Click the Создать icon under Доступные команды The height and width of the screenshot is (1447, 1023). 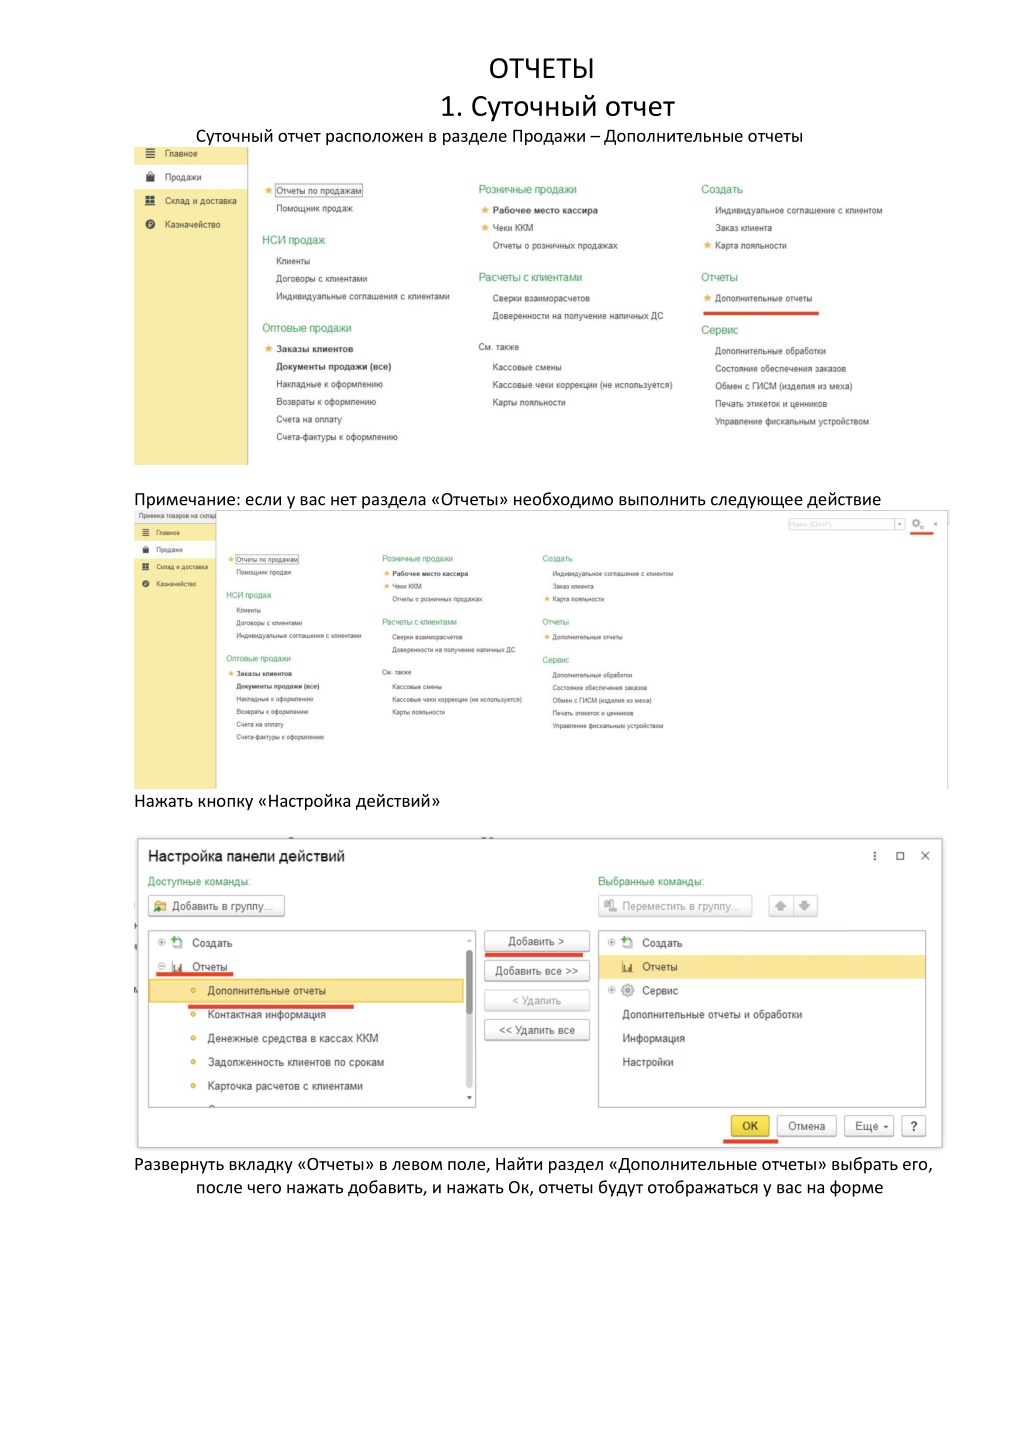tap(177, 942)
